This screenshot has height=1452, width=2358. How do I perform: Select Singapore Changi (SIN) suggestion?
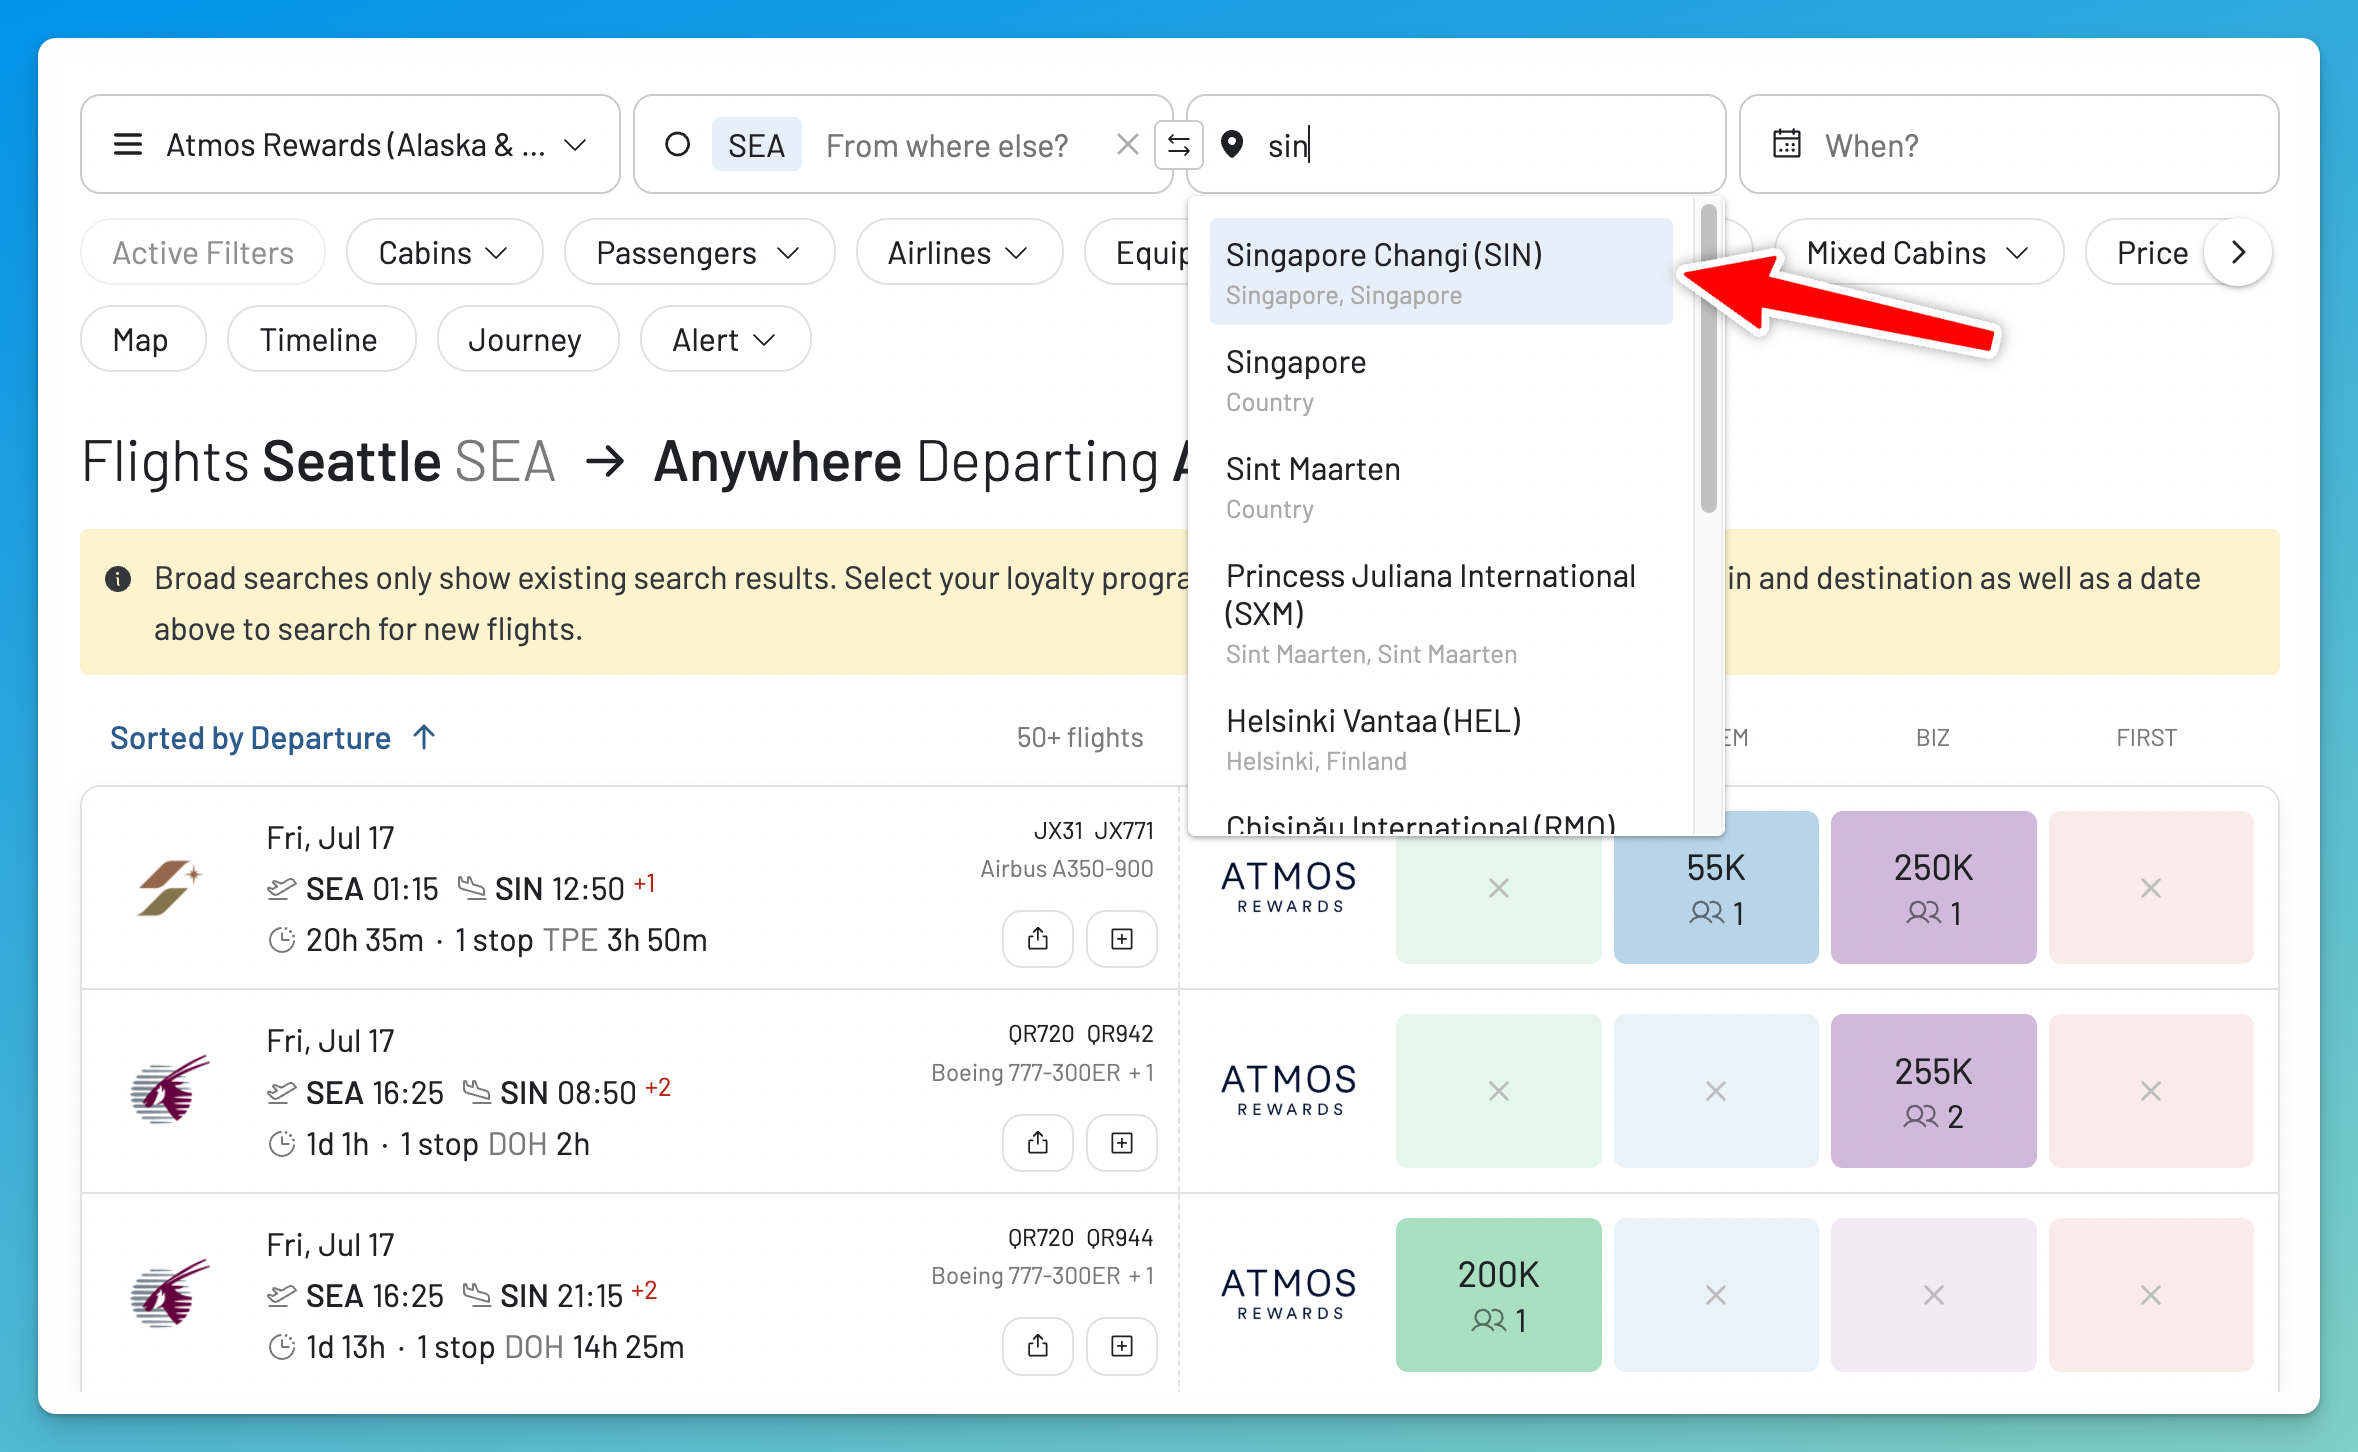(1440, 272)
